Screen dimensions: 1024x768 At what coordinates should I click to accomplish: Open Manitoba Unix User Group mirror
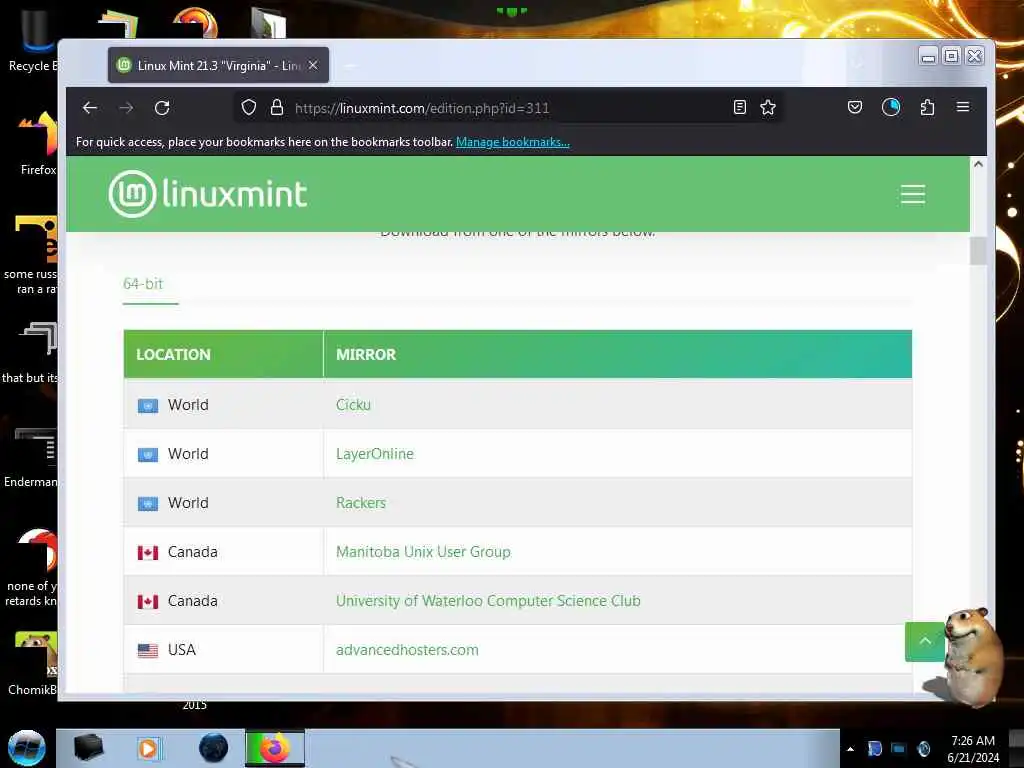tap(423, 552)
